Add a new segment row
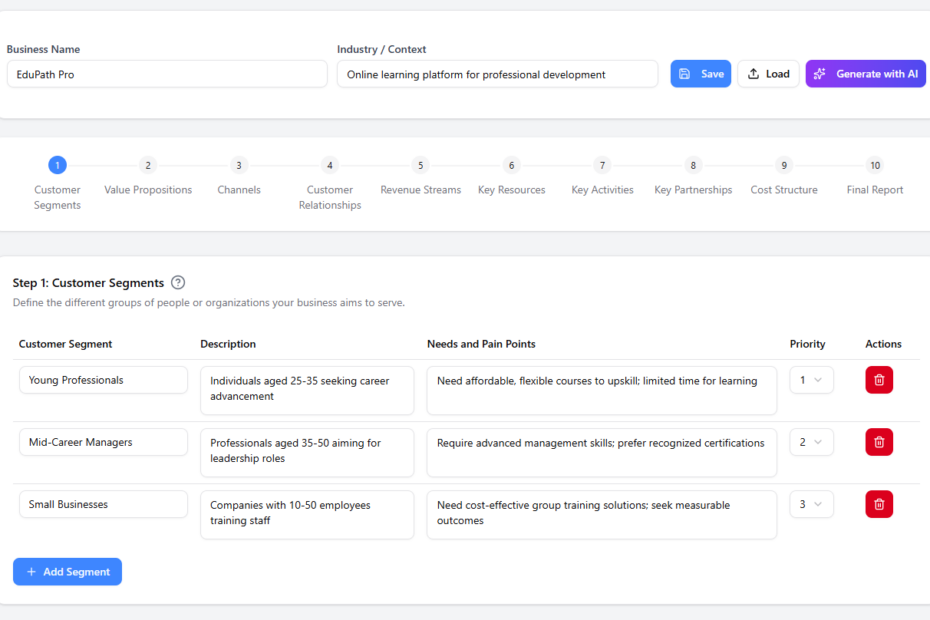This screenshot has height=620, width=930. coord(67,572)
